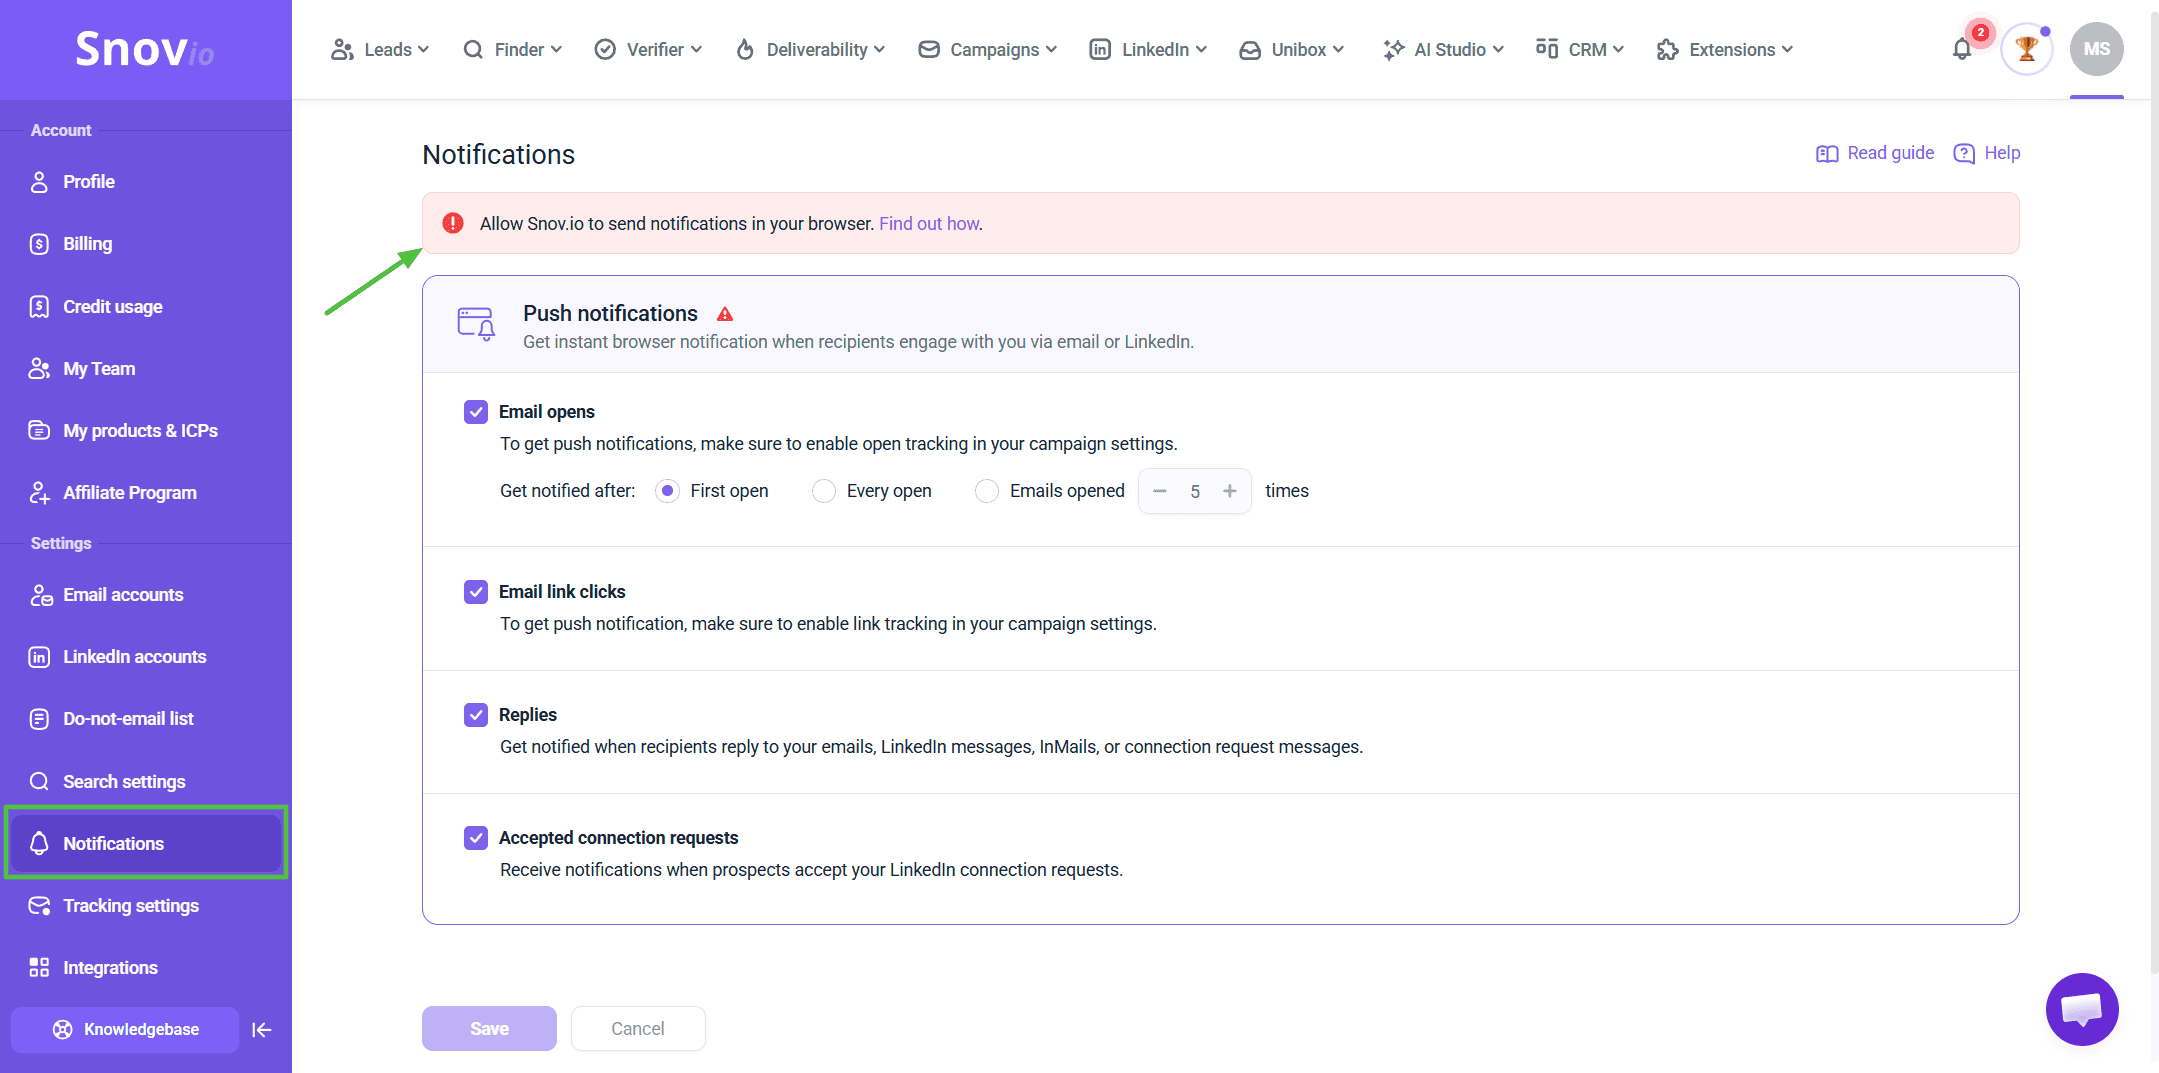The image size is (2159, 1073).
Task: Go to Tracking settings in sidebar
Action: pyautogui.click(x=130, y=906)
